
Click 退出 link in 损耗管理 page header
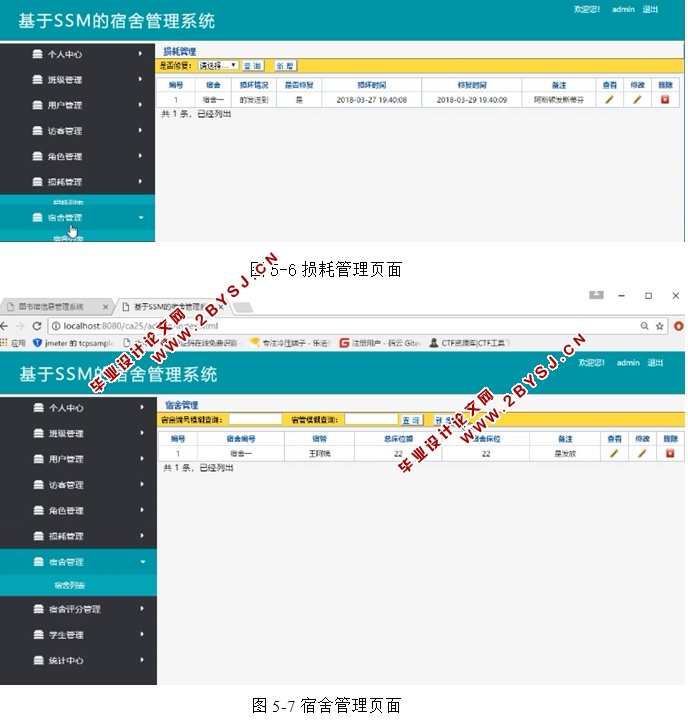coord(650,9)
